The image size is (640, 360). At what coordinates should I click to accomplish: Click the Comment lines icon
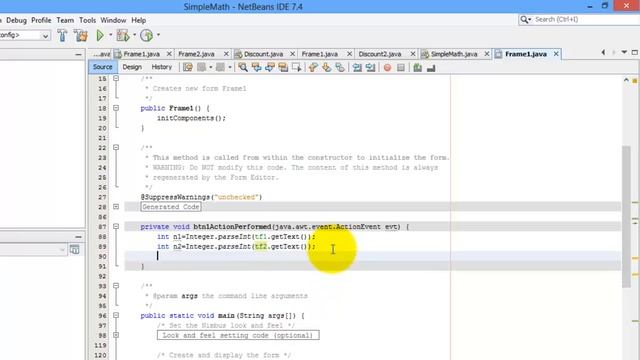pyautogui.click(x=417, y=68)
